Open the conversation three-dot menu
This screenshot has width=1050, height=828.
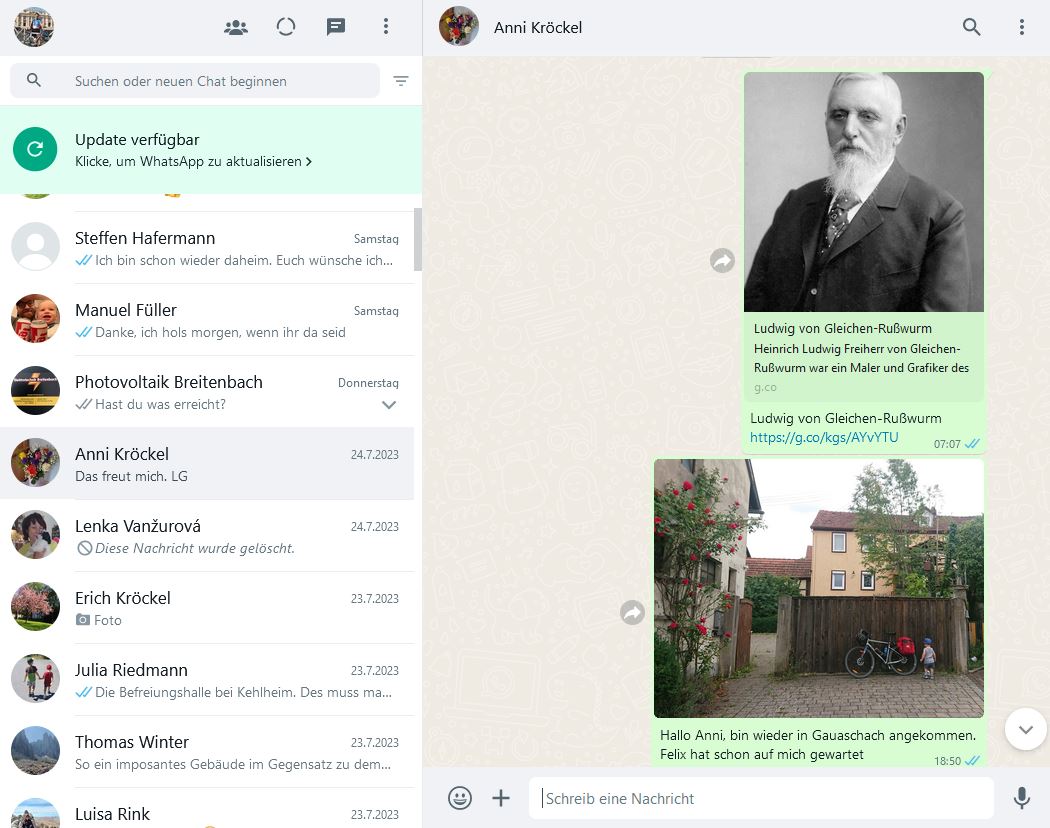coord(1021,27)
